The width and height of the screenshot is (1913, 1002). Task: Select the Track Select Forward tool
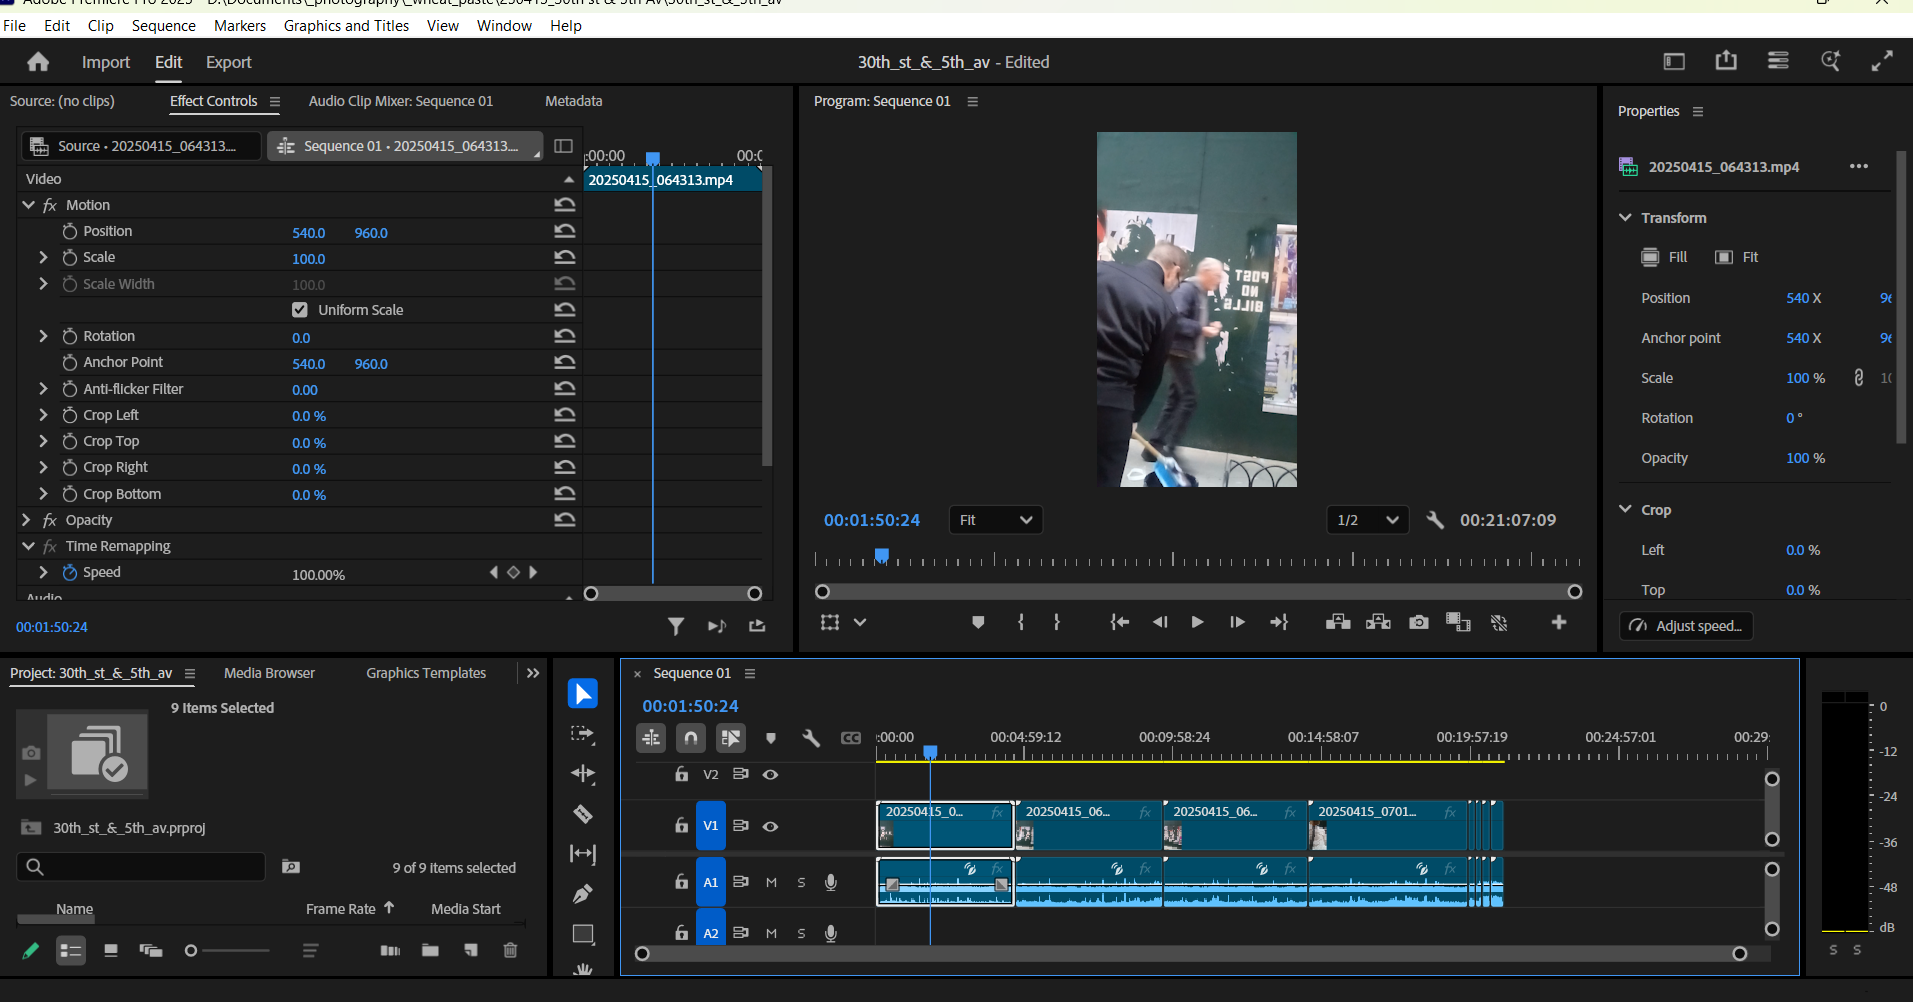tap(583, 733)
